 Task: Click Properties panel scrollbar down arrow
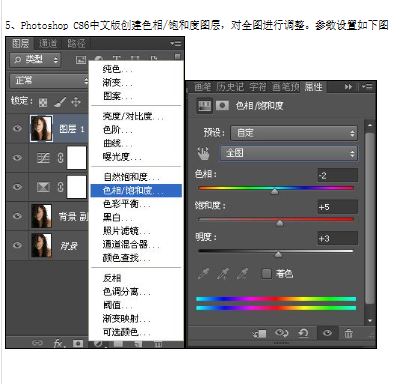pyautogui.click(x=370, y=320)
